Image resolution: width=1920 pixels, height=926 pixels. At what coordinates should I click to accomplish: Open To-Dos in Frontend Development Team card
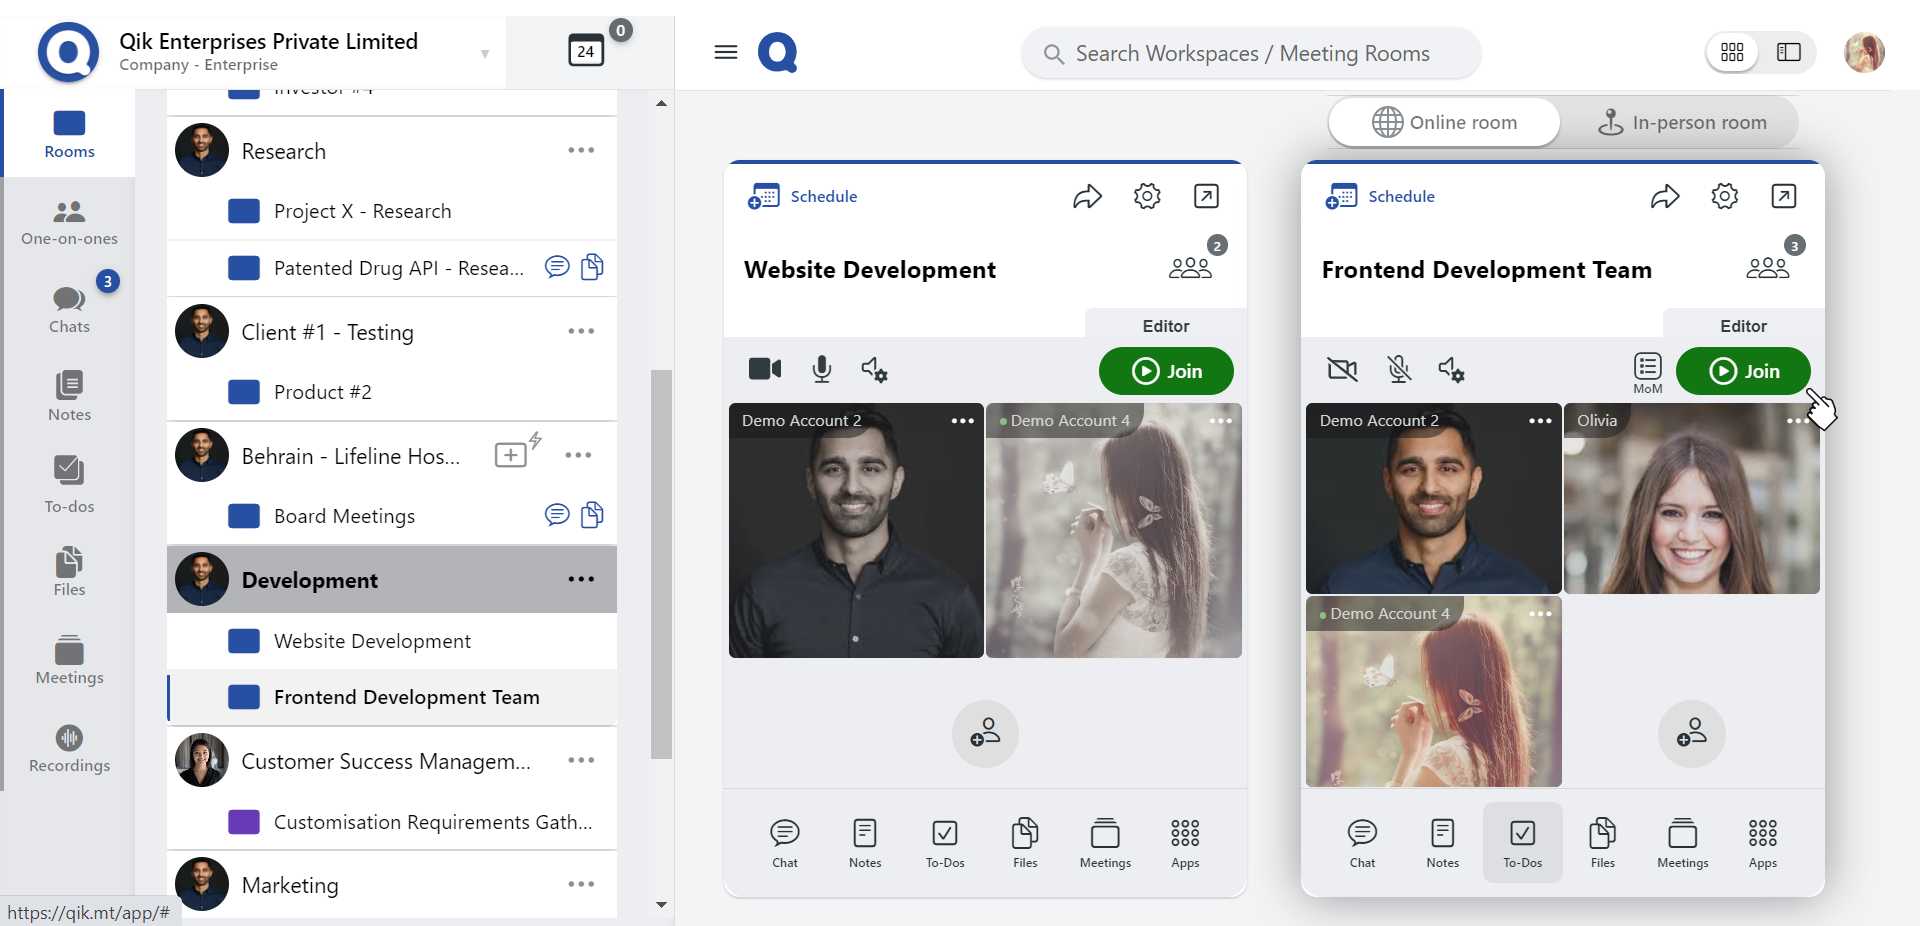click(x=1522, y=842)
